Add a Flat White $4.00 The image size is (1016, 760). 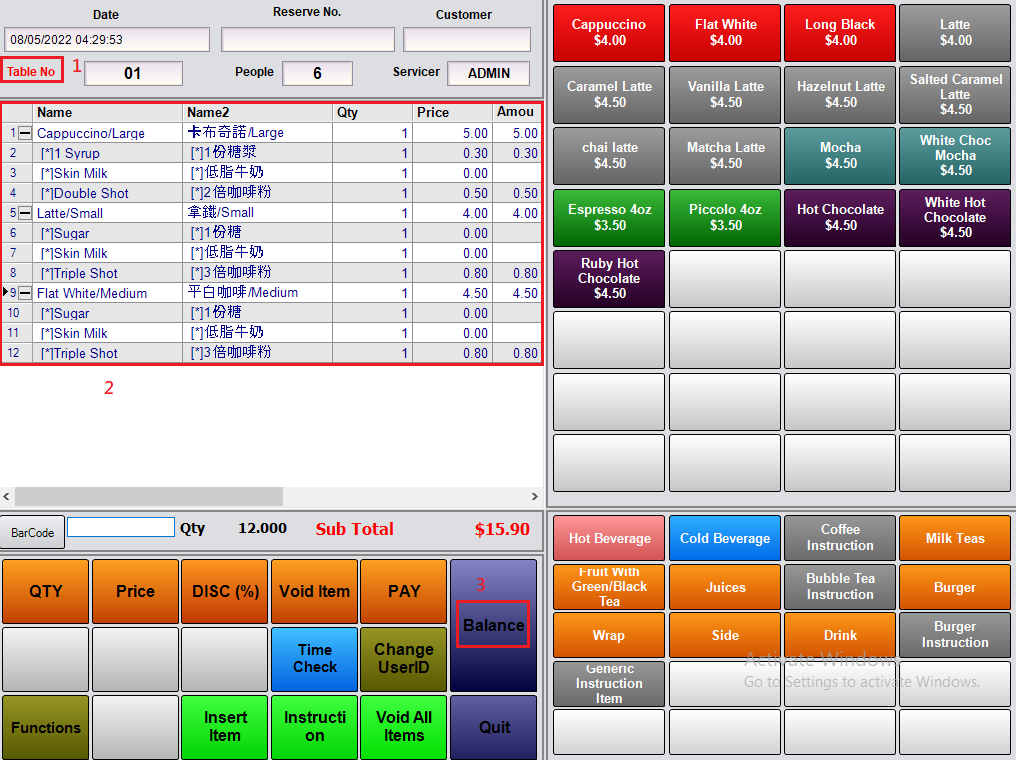[725, 32]
